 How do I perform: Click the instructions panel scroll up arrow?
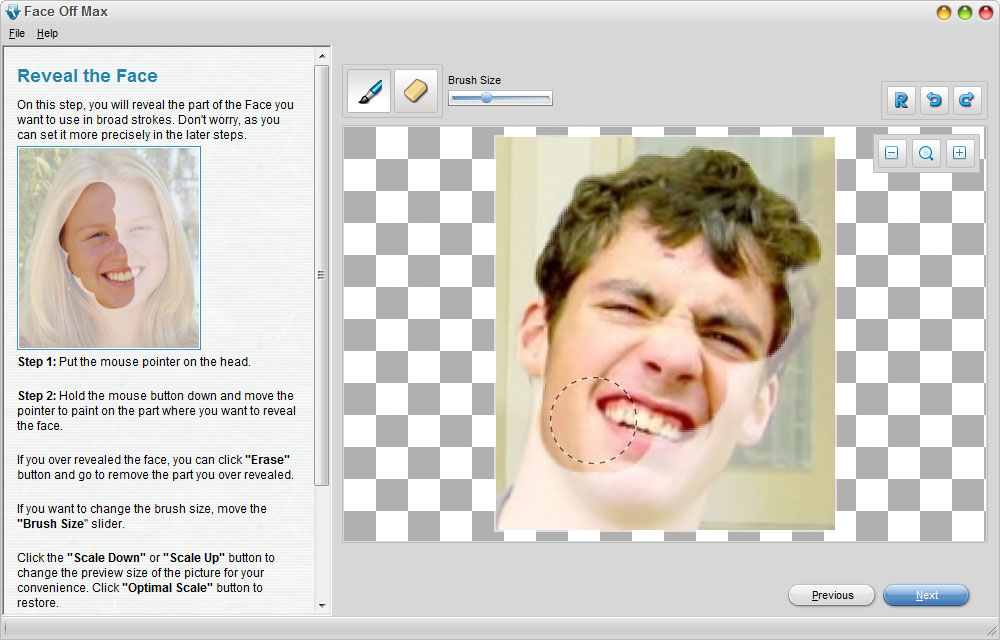click(322, 56)
